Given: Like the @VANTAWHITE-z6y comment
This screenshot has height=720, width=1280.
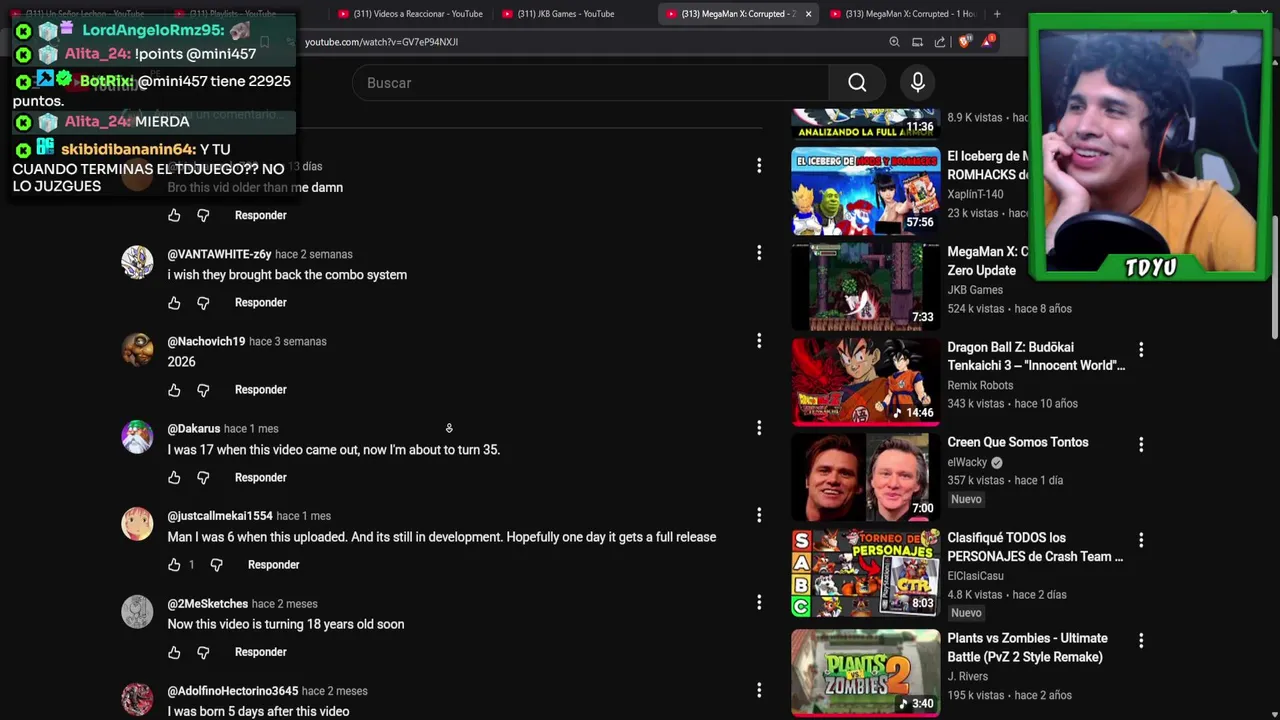Looking at the screenshot, I should tap(174, 303).
